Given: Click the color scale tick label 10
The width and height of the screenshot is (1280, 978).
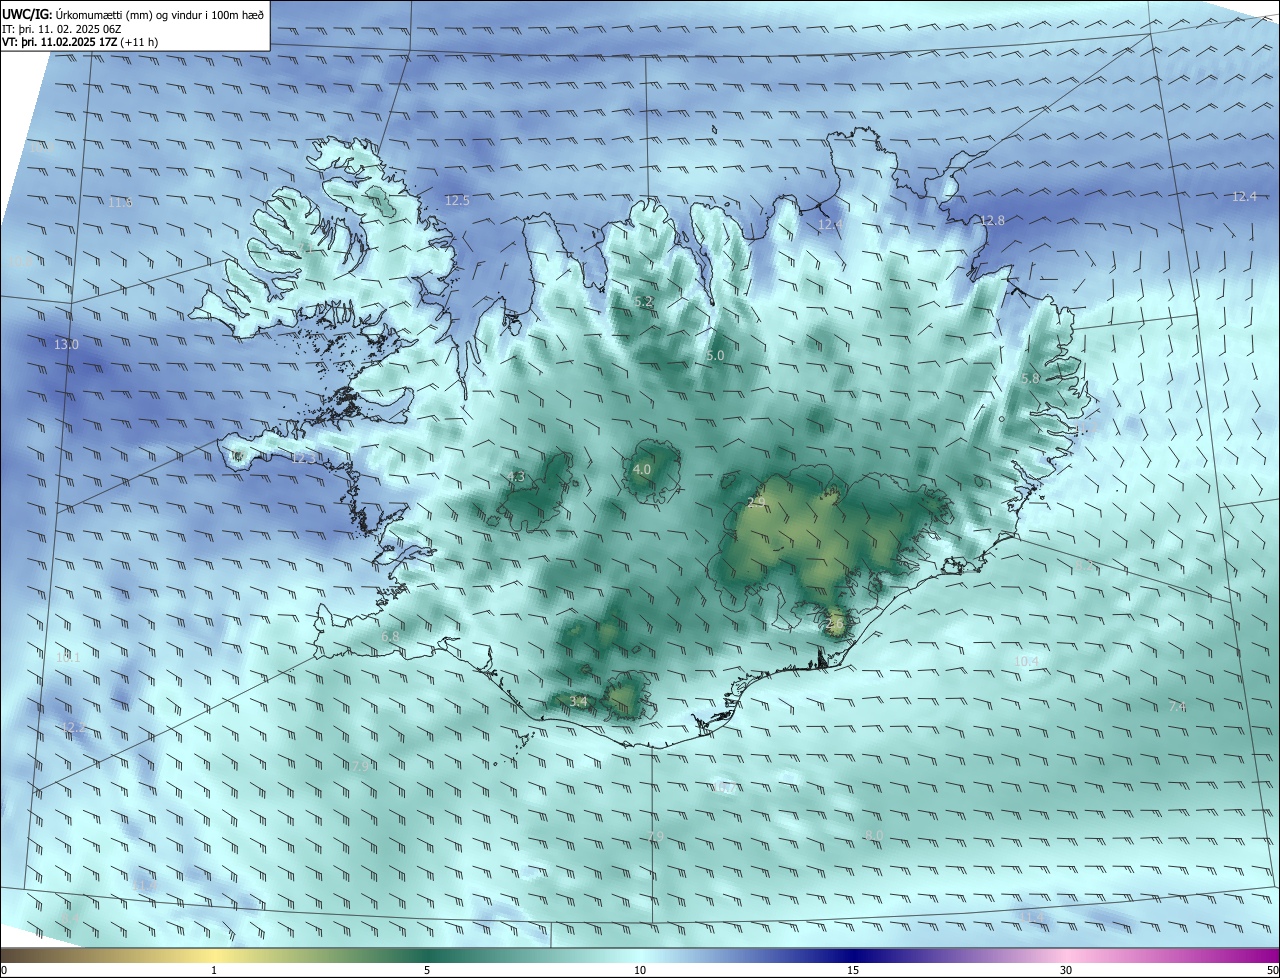Looking at the screenshot, I should tap(640, 971).
